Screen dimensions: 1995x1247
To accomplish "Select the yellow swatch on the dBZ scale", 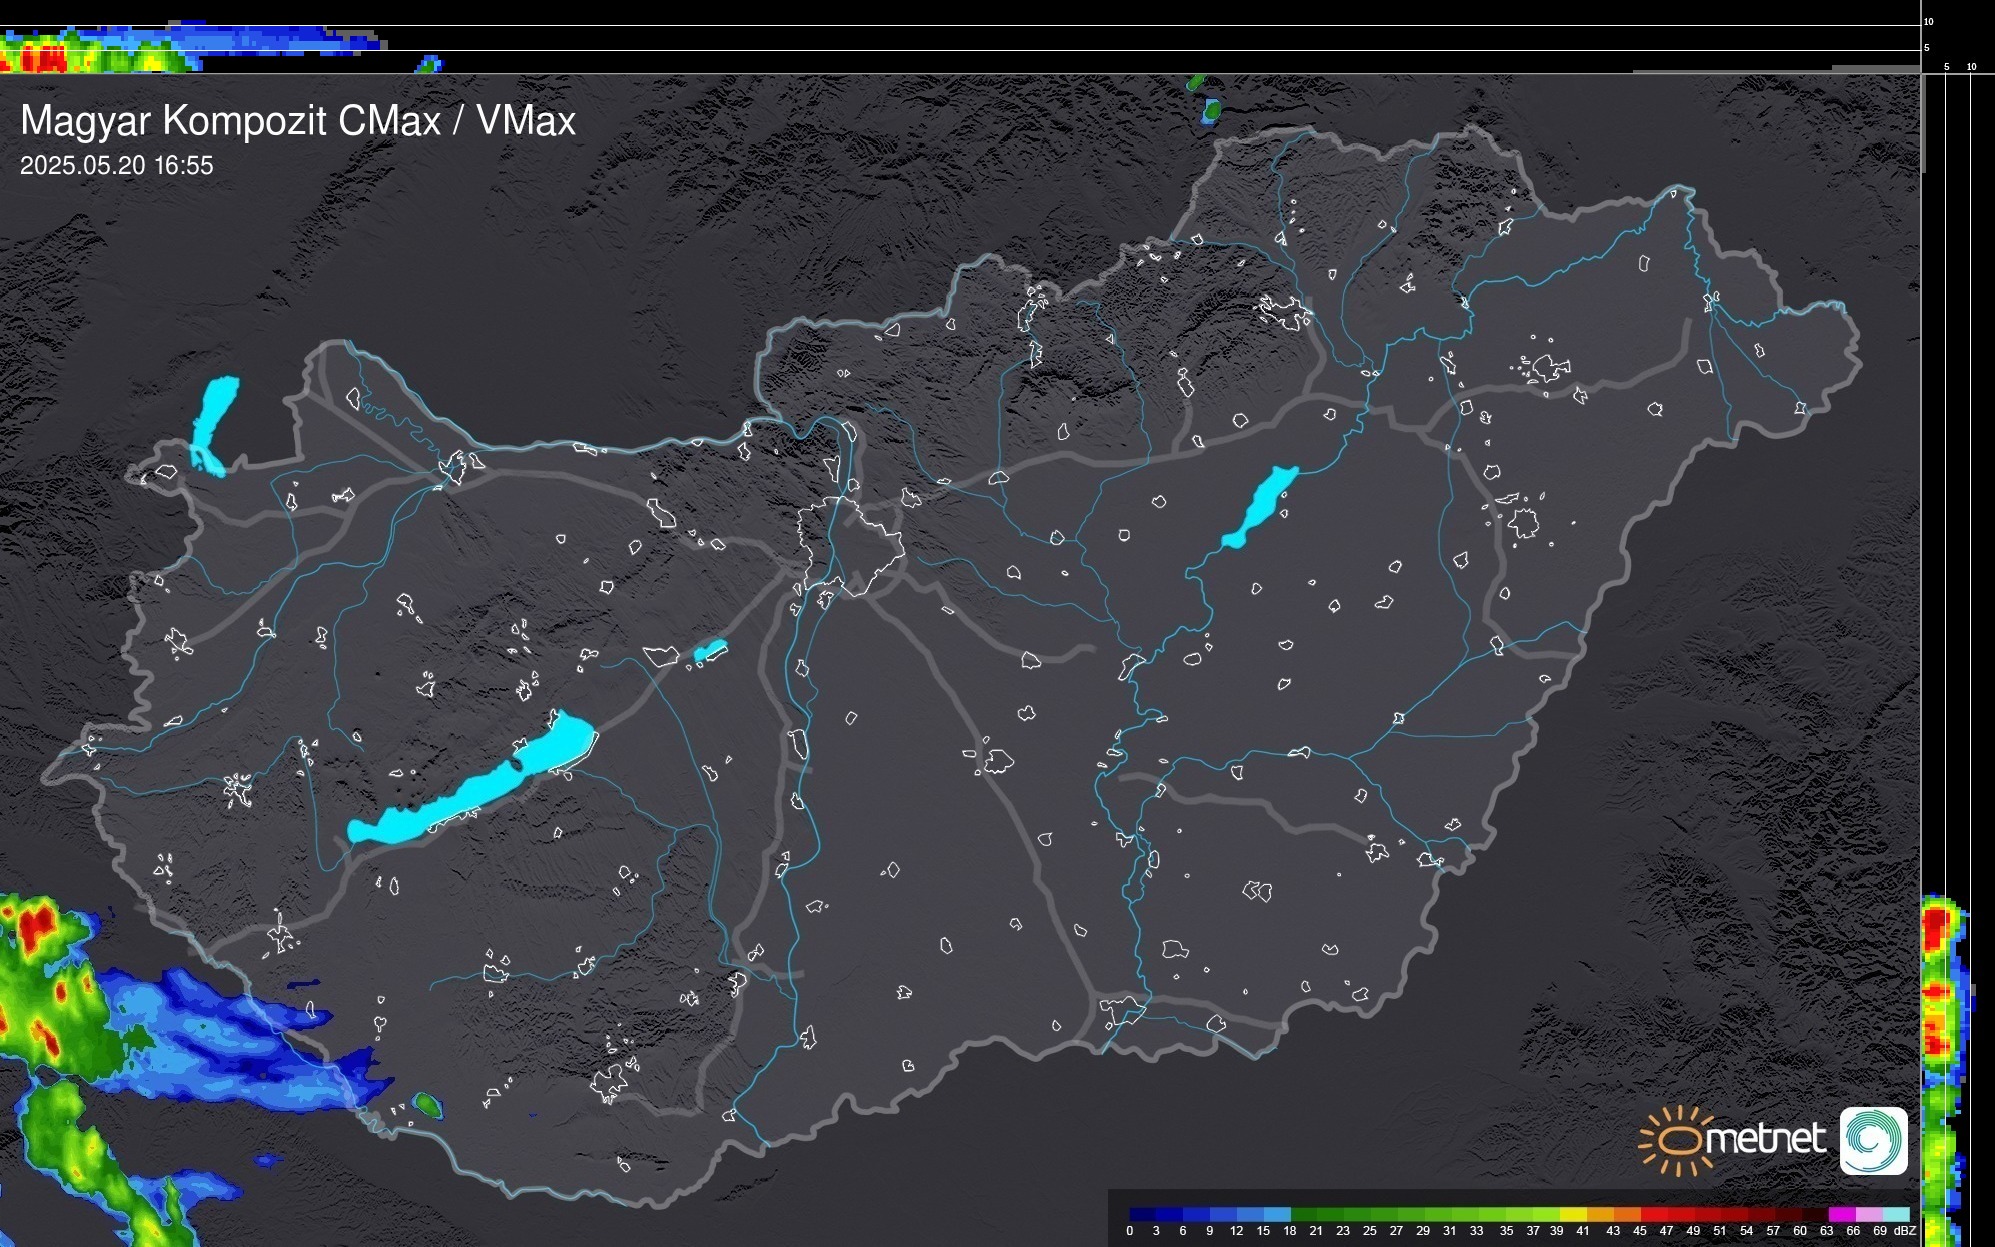I will pyautogui.click(x=1573, y=1214).
